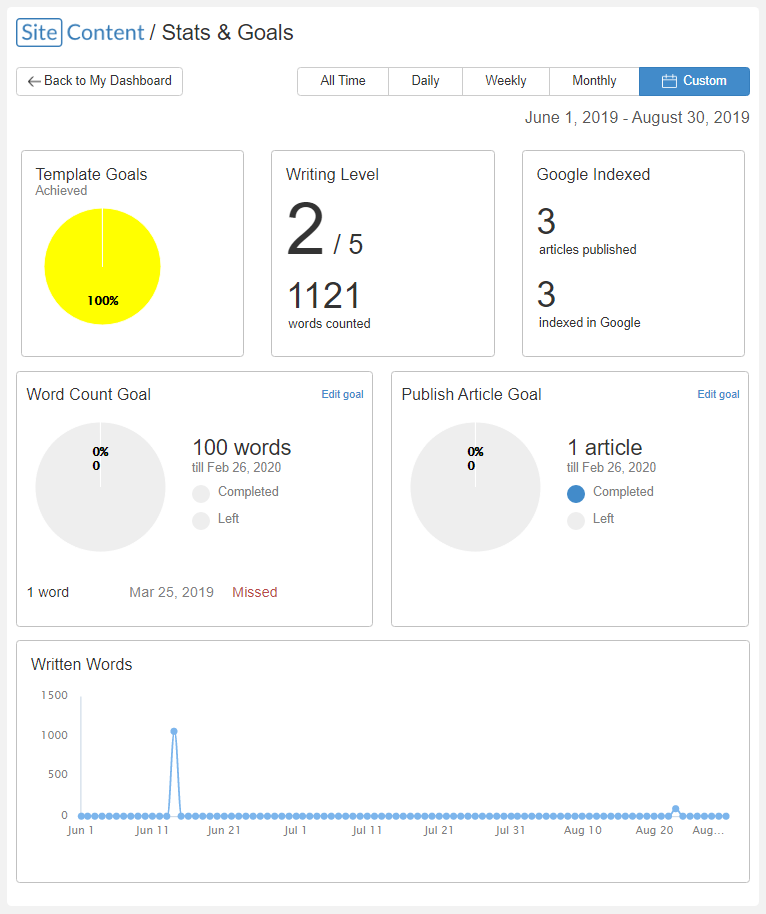This screenshot has width=766, height=914.
Task: Click the calendar icon on Custom tab
Action: pyautogui.click(x=669, y=81)
